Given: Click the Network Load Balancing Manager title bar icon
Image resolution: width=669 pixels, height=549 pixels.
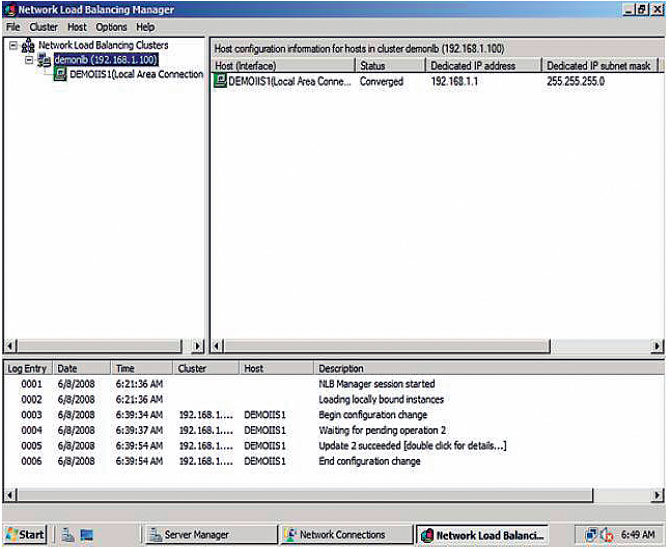Looking at the screenshot, I should (9, 9).
